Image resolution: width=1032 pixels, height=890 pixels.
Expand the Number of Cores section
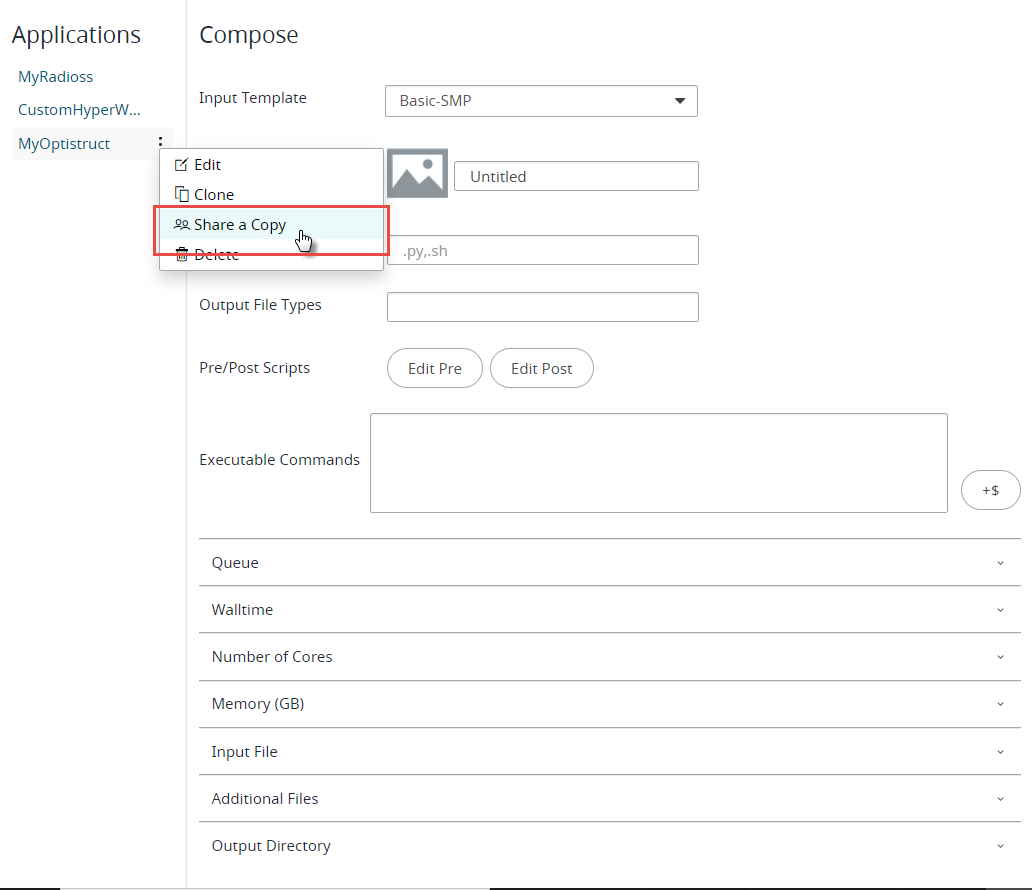coord(609,657)
